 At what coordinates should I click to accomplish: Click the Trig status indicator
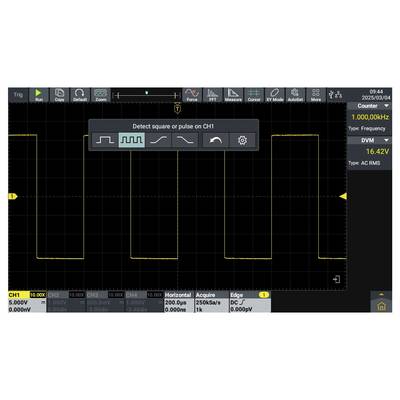point(18,95)
